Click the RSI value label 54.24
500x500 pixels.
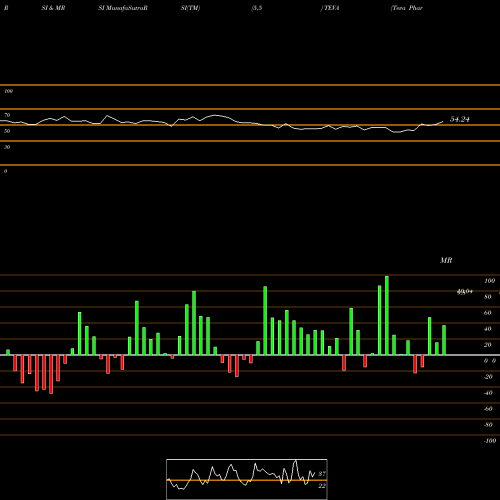click(x=460, y=119)
